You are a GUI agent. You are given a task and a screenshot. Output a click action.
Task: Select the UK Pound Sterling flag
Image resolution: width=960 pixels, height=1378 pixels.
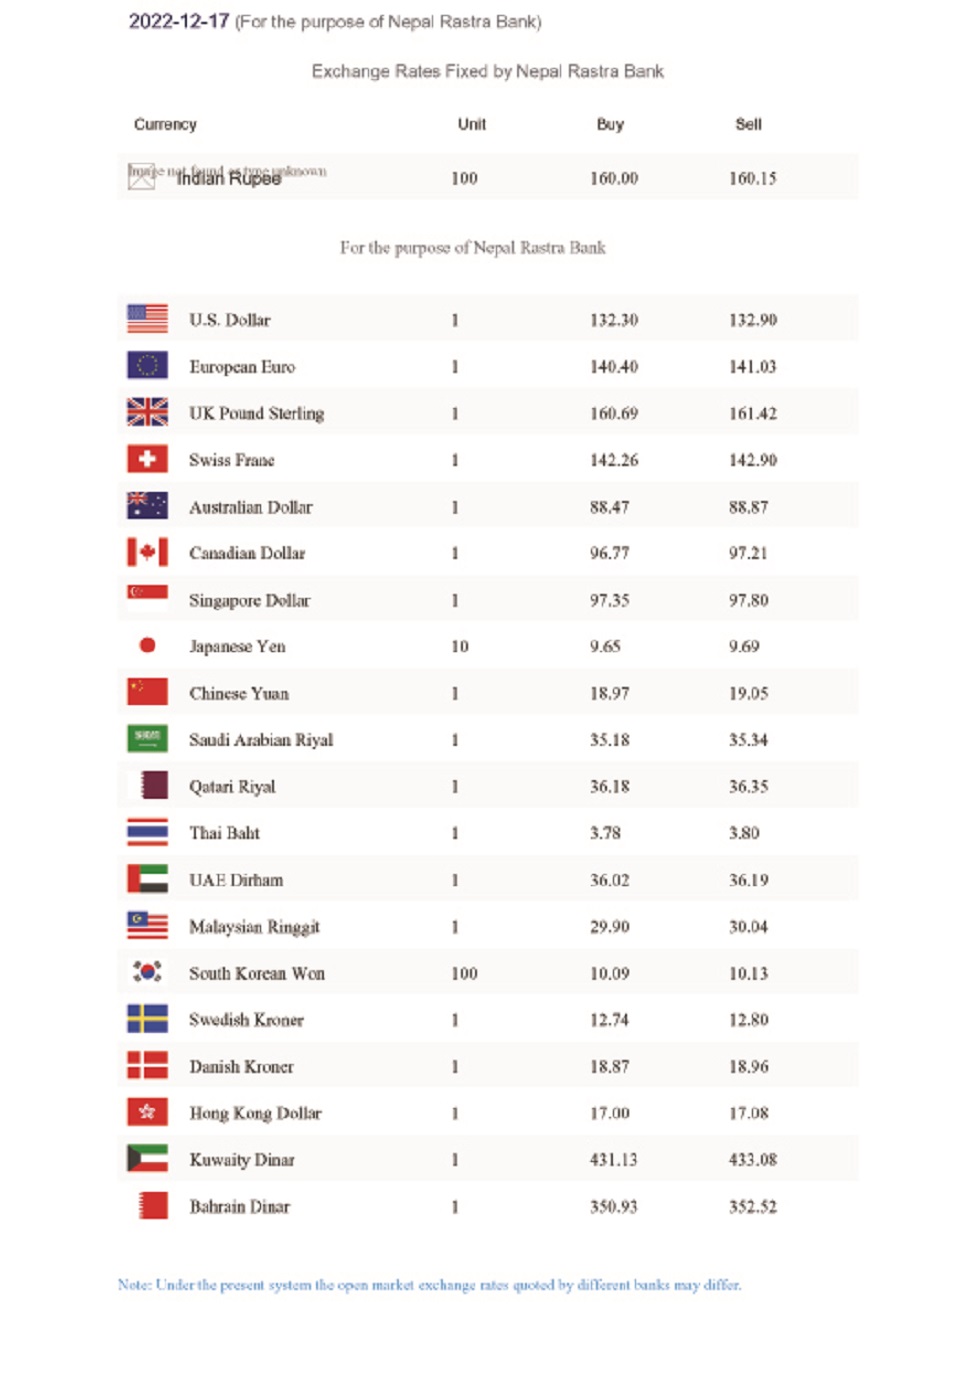point(147,412)
